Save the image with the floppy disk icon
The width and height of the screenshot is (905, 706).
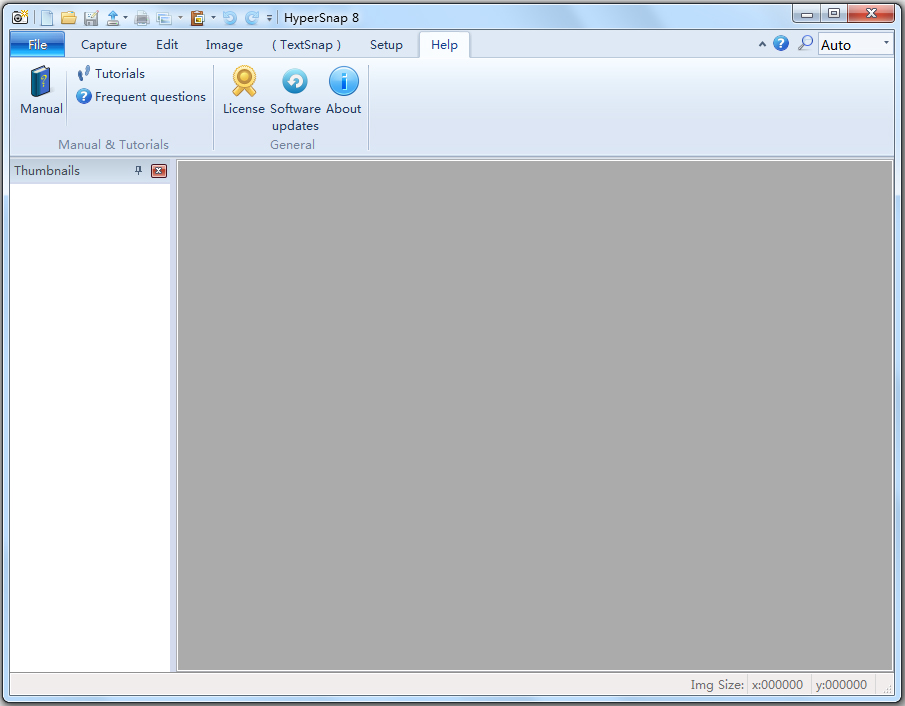pos(91,18)
